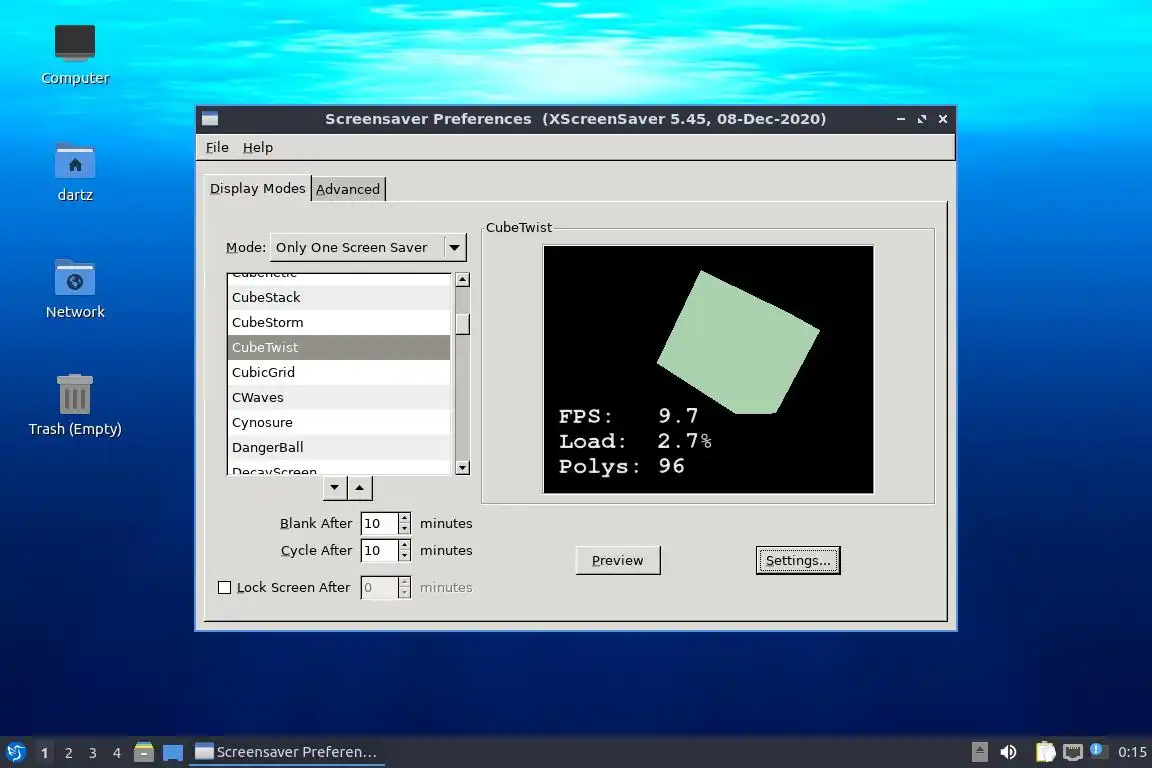
Task: Open the Computer desktop icon
Action: 75,55
